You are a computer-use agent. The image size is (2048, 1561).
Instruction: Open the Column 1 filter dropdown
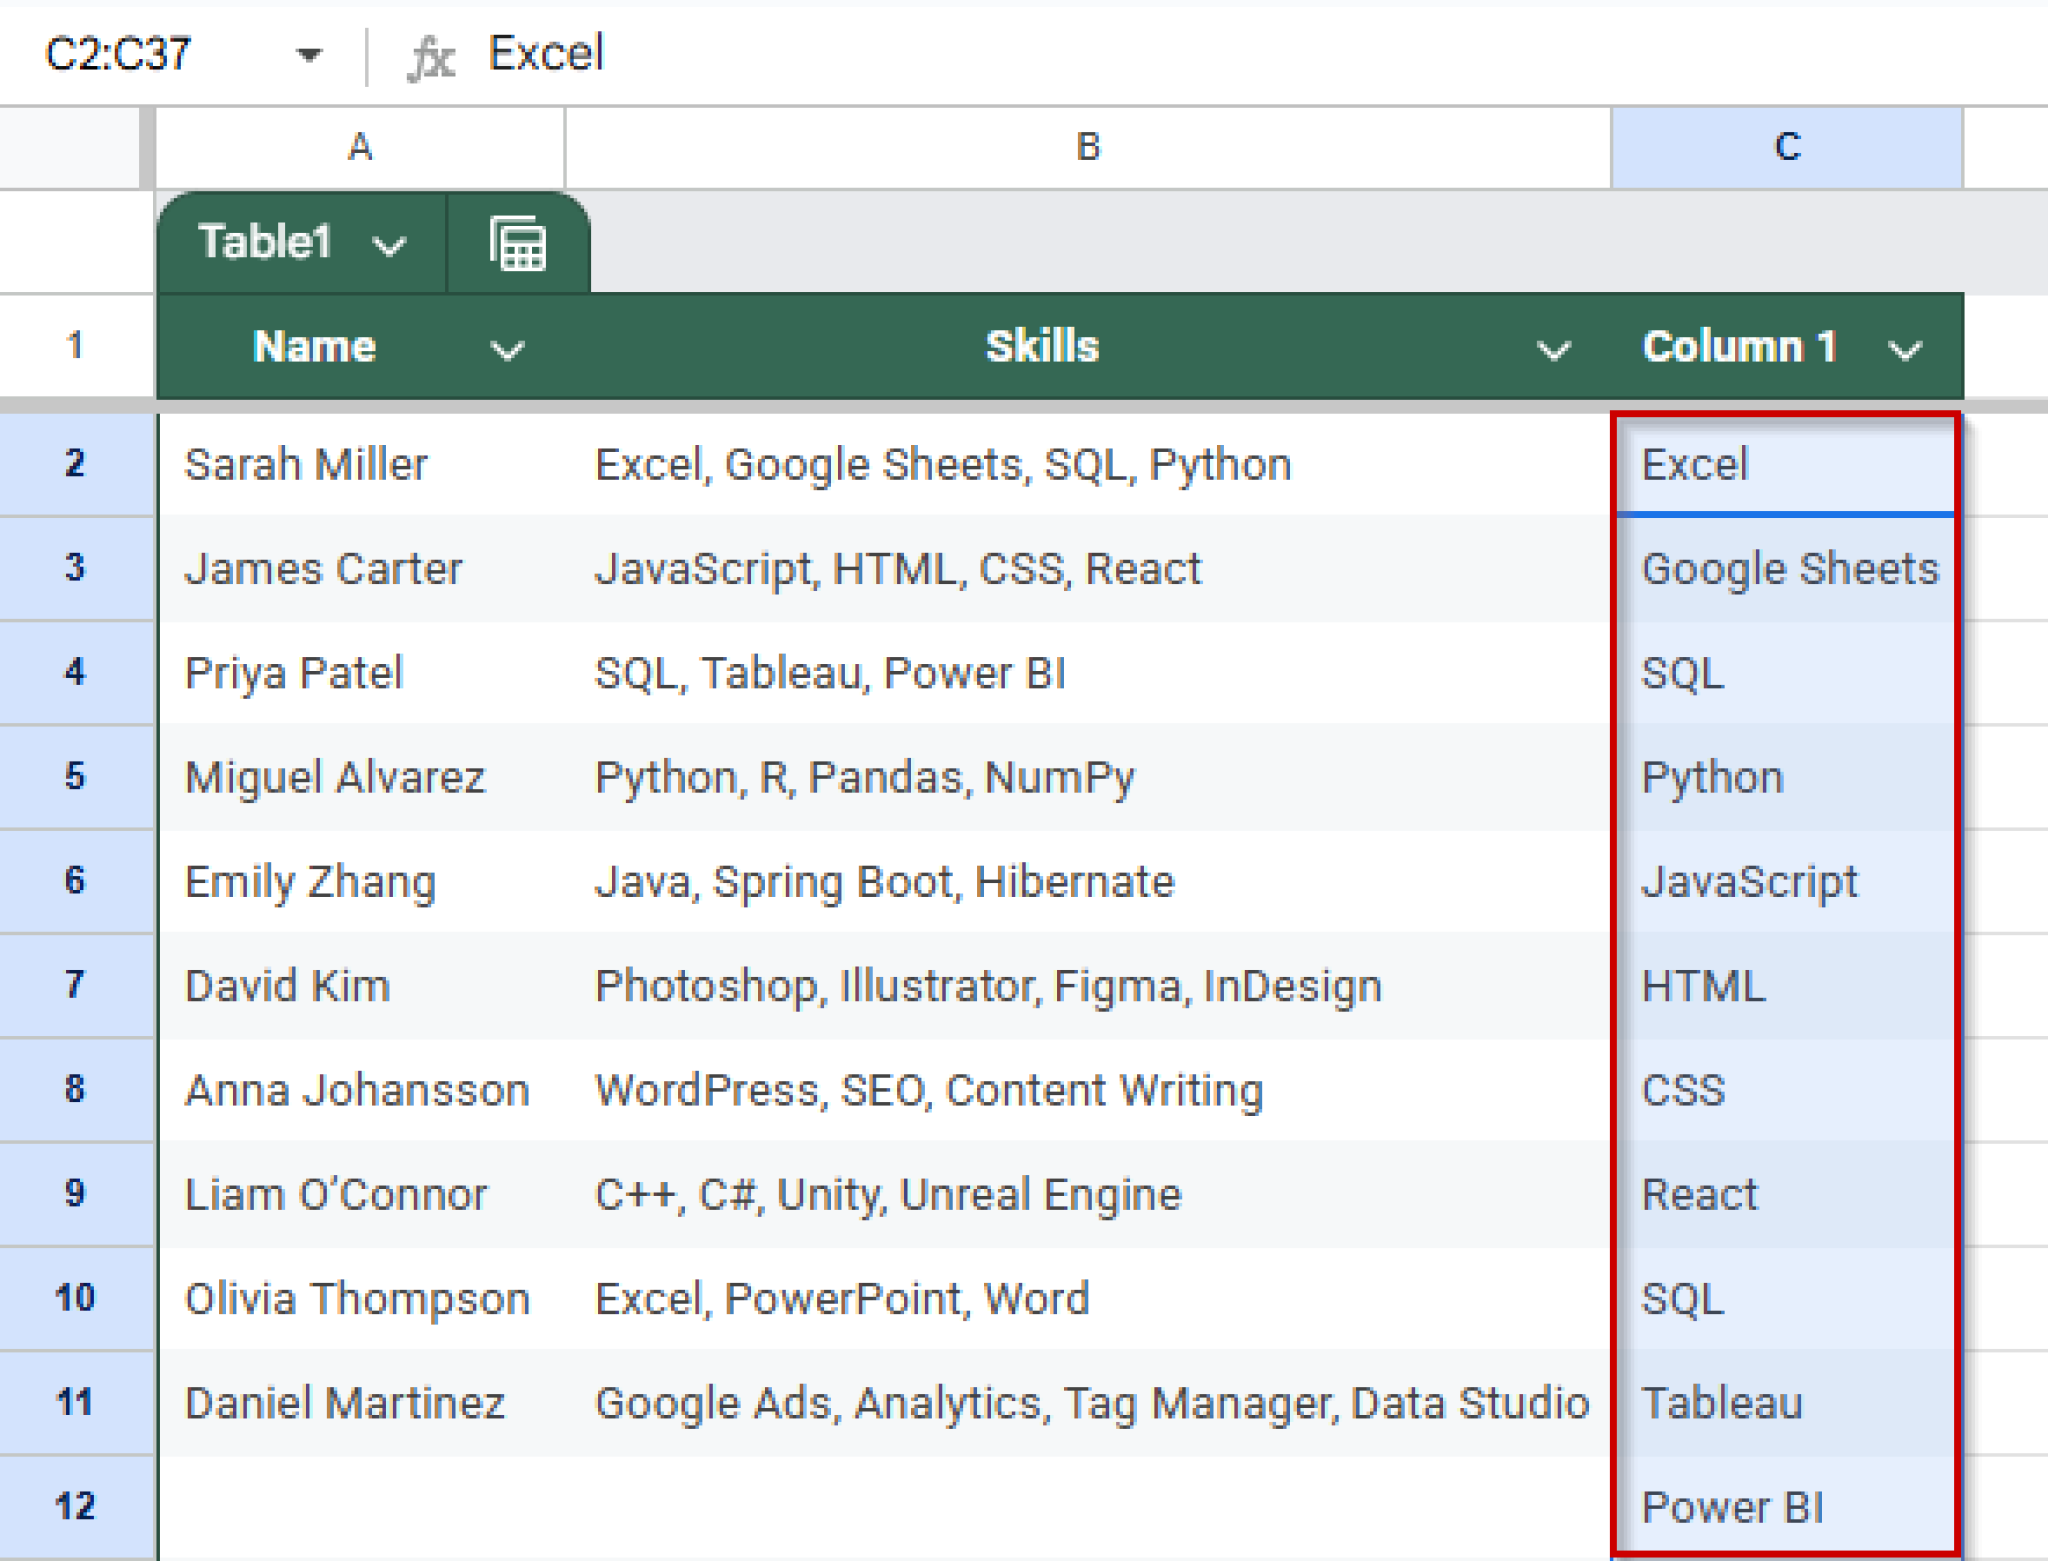(x=1906, y=351)
